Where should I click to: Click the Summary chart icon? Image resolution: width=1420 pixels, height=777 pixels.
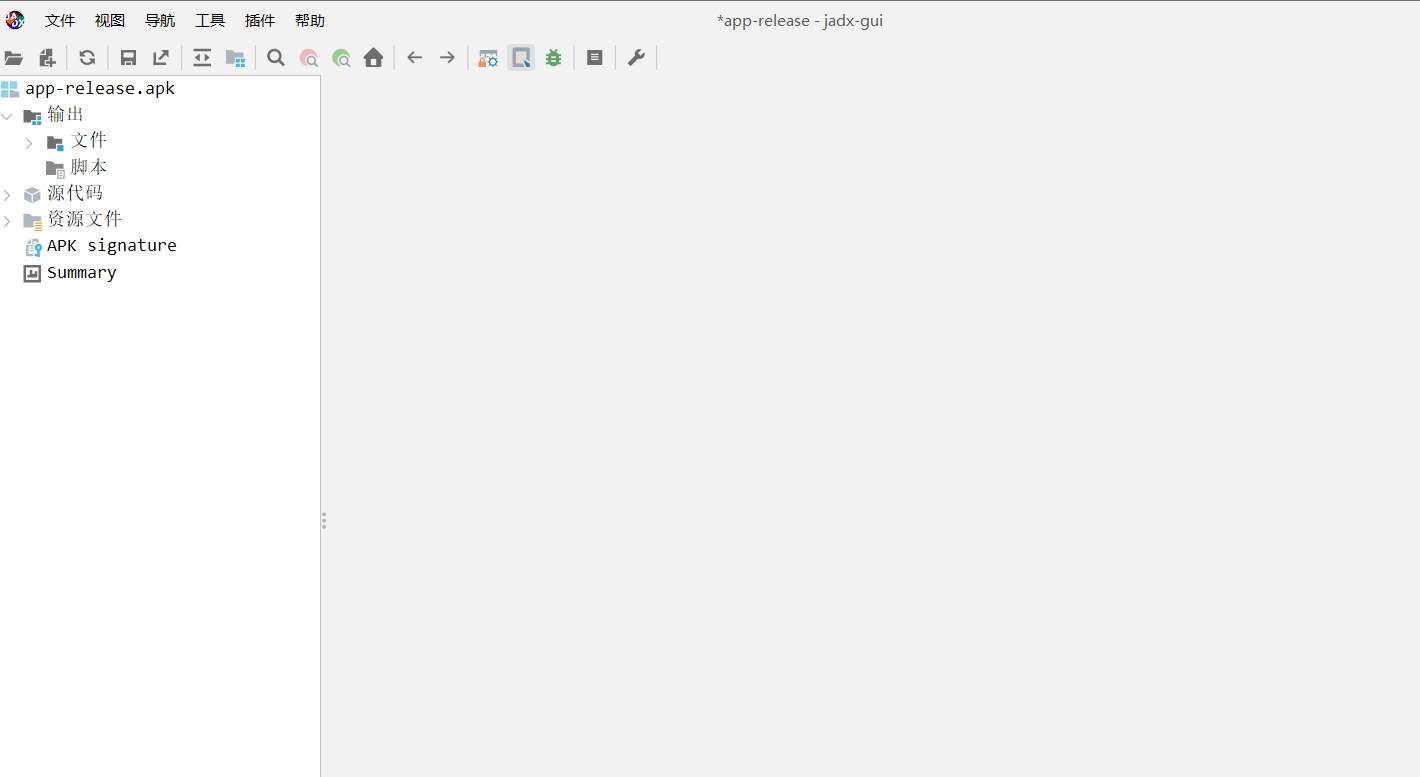32,273
